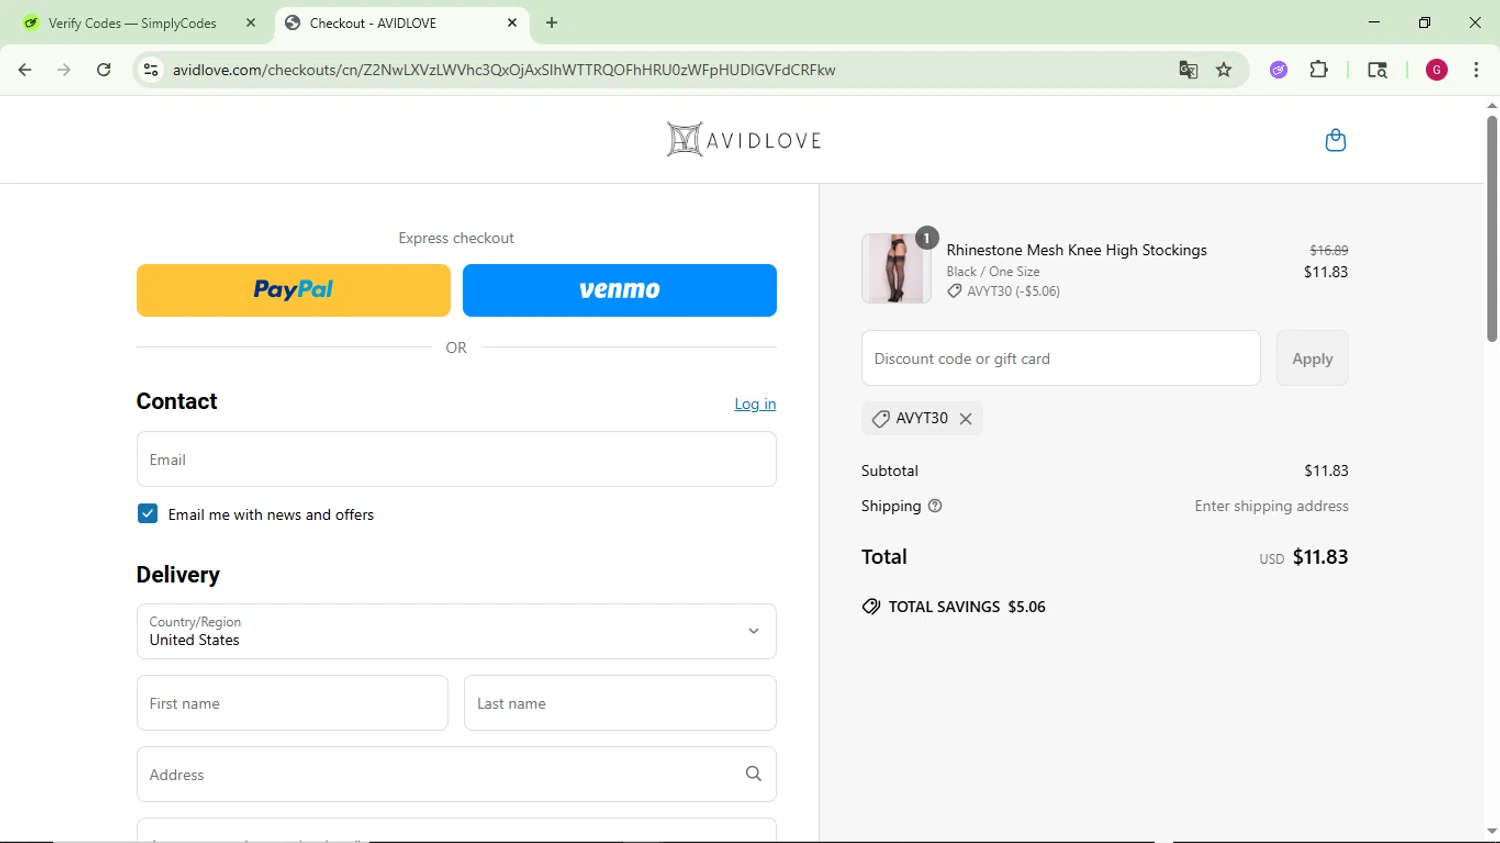1500x843 pixels.
Task: Click the shipping help question-mark icon
Action: coord(935,506)
